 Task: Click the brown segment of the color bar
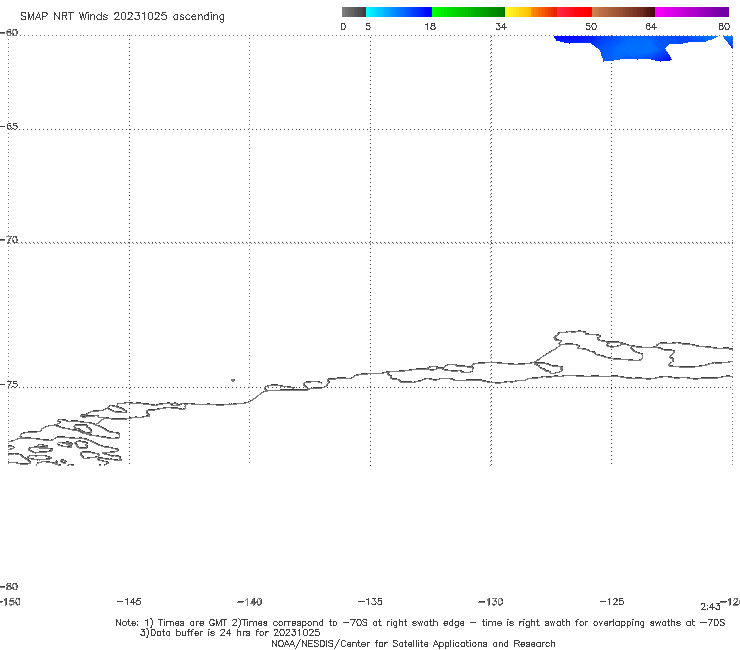623,12
